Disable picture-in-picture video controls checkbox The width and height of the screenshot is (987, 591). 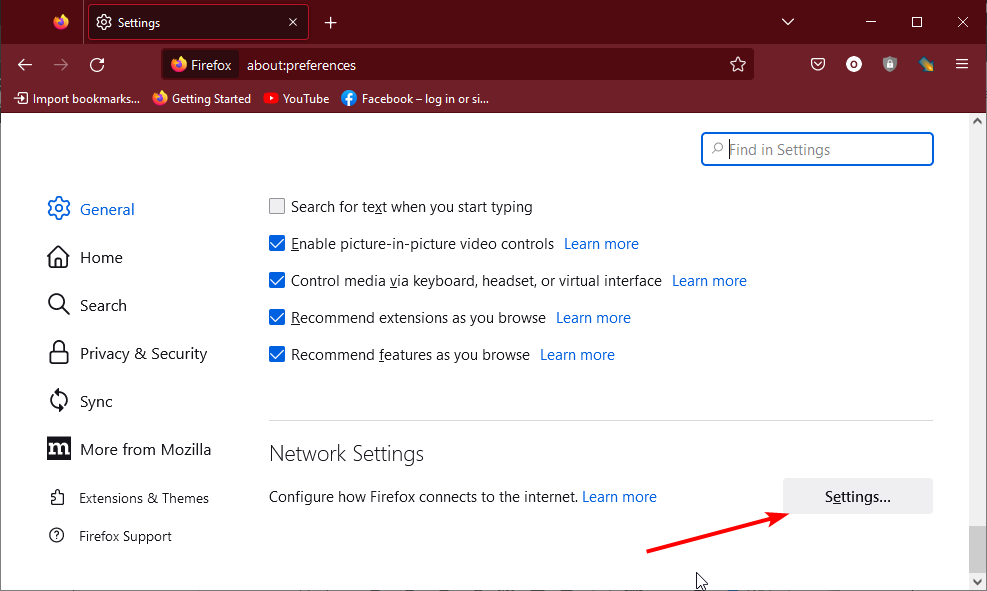pyautogui.click(x=278, y=244)
